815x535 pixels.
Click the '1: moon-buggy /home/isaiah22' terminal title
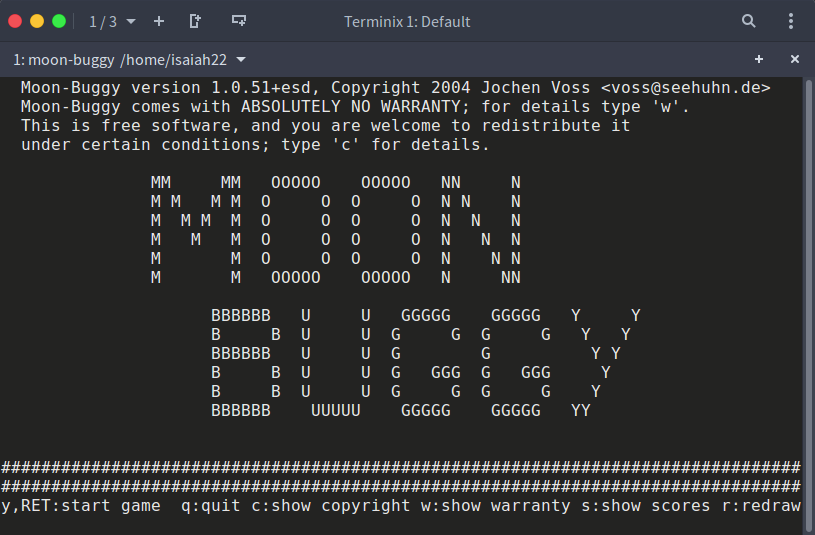120,60
